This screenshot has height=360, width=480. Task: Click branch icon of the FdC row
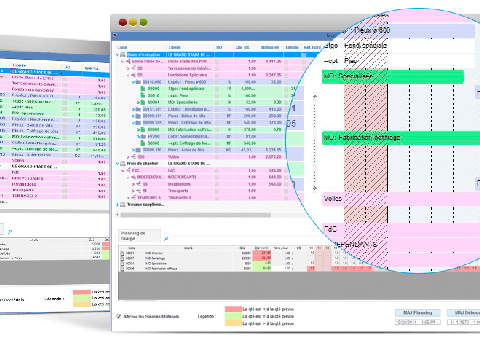128,170
